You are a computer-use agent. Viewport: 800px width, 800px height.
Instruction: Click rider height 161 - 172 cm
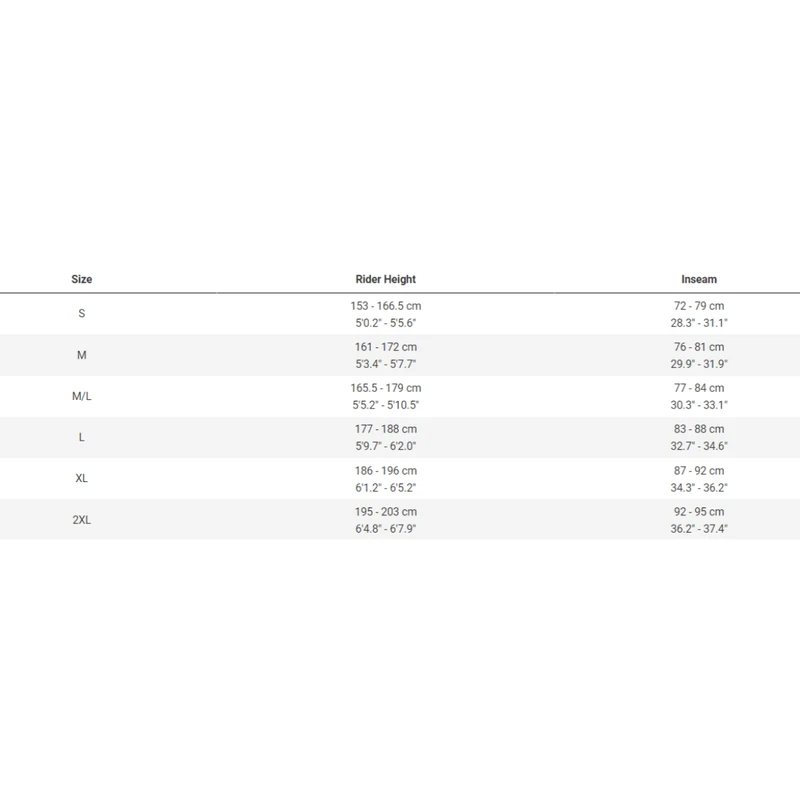pyautogui.click(x=385, y=346)
